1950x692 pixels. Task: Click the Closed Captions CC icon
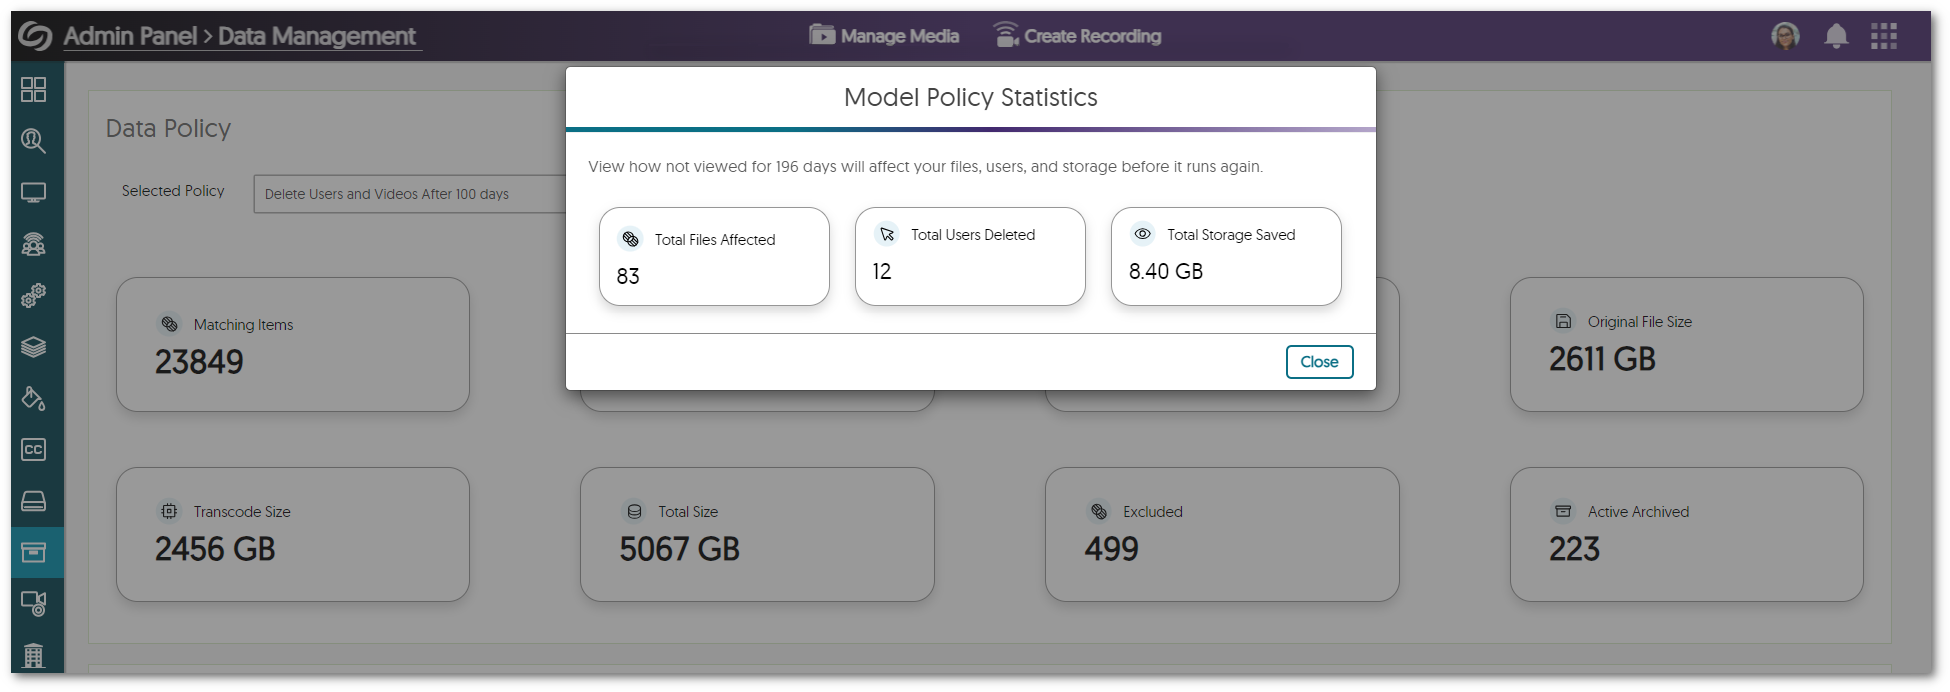point(35,449)
